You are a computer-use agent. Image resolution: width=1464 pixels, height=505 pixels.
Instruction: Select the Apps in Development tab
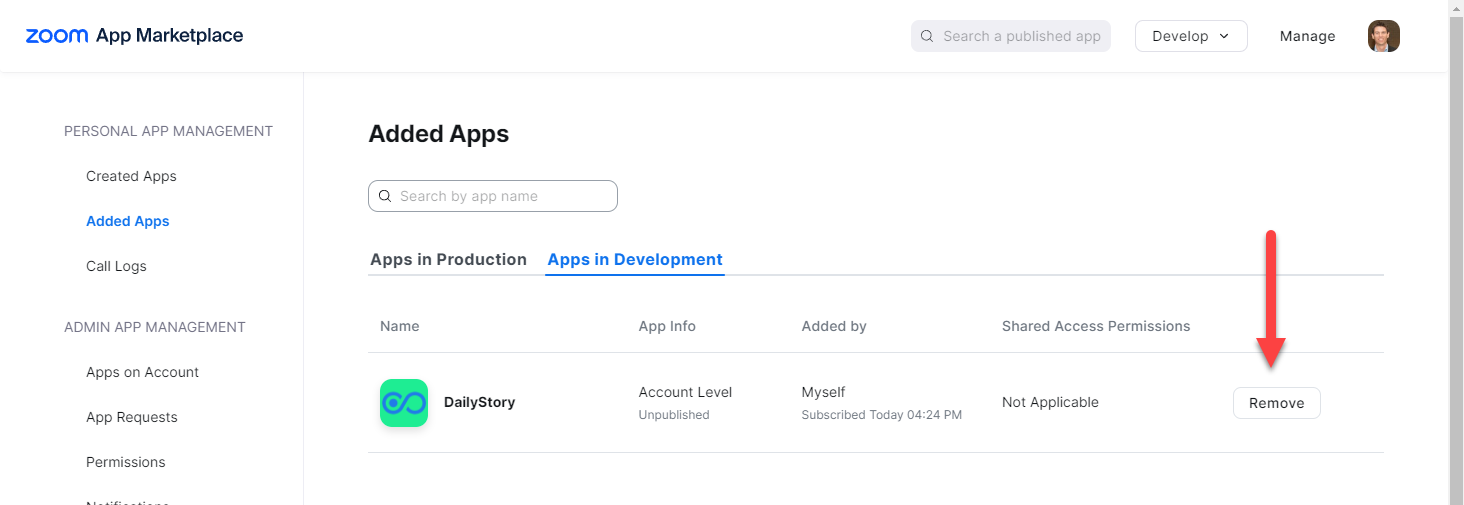pyautogui.click(x=635, y=259)
